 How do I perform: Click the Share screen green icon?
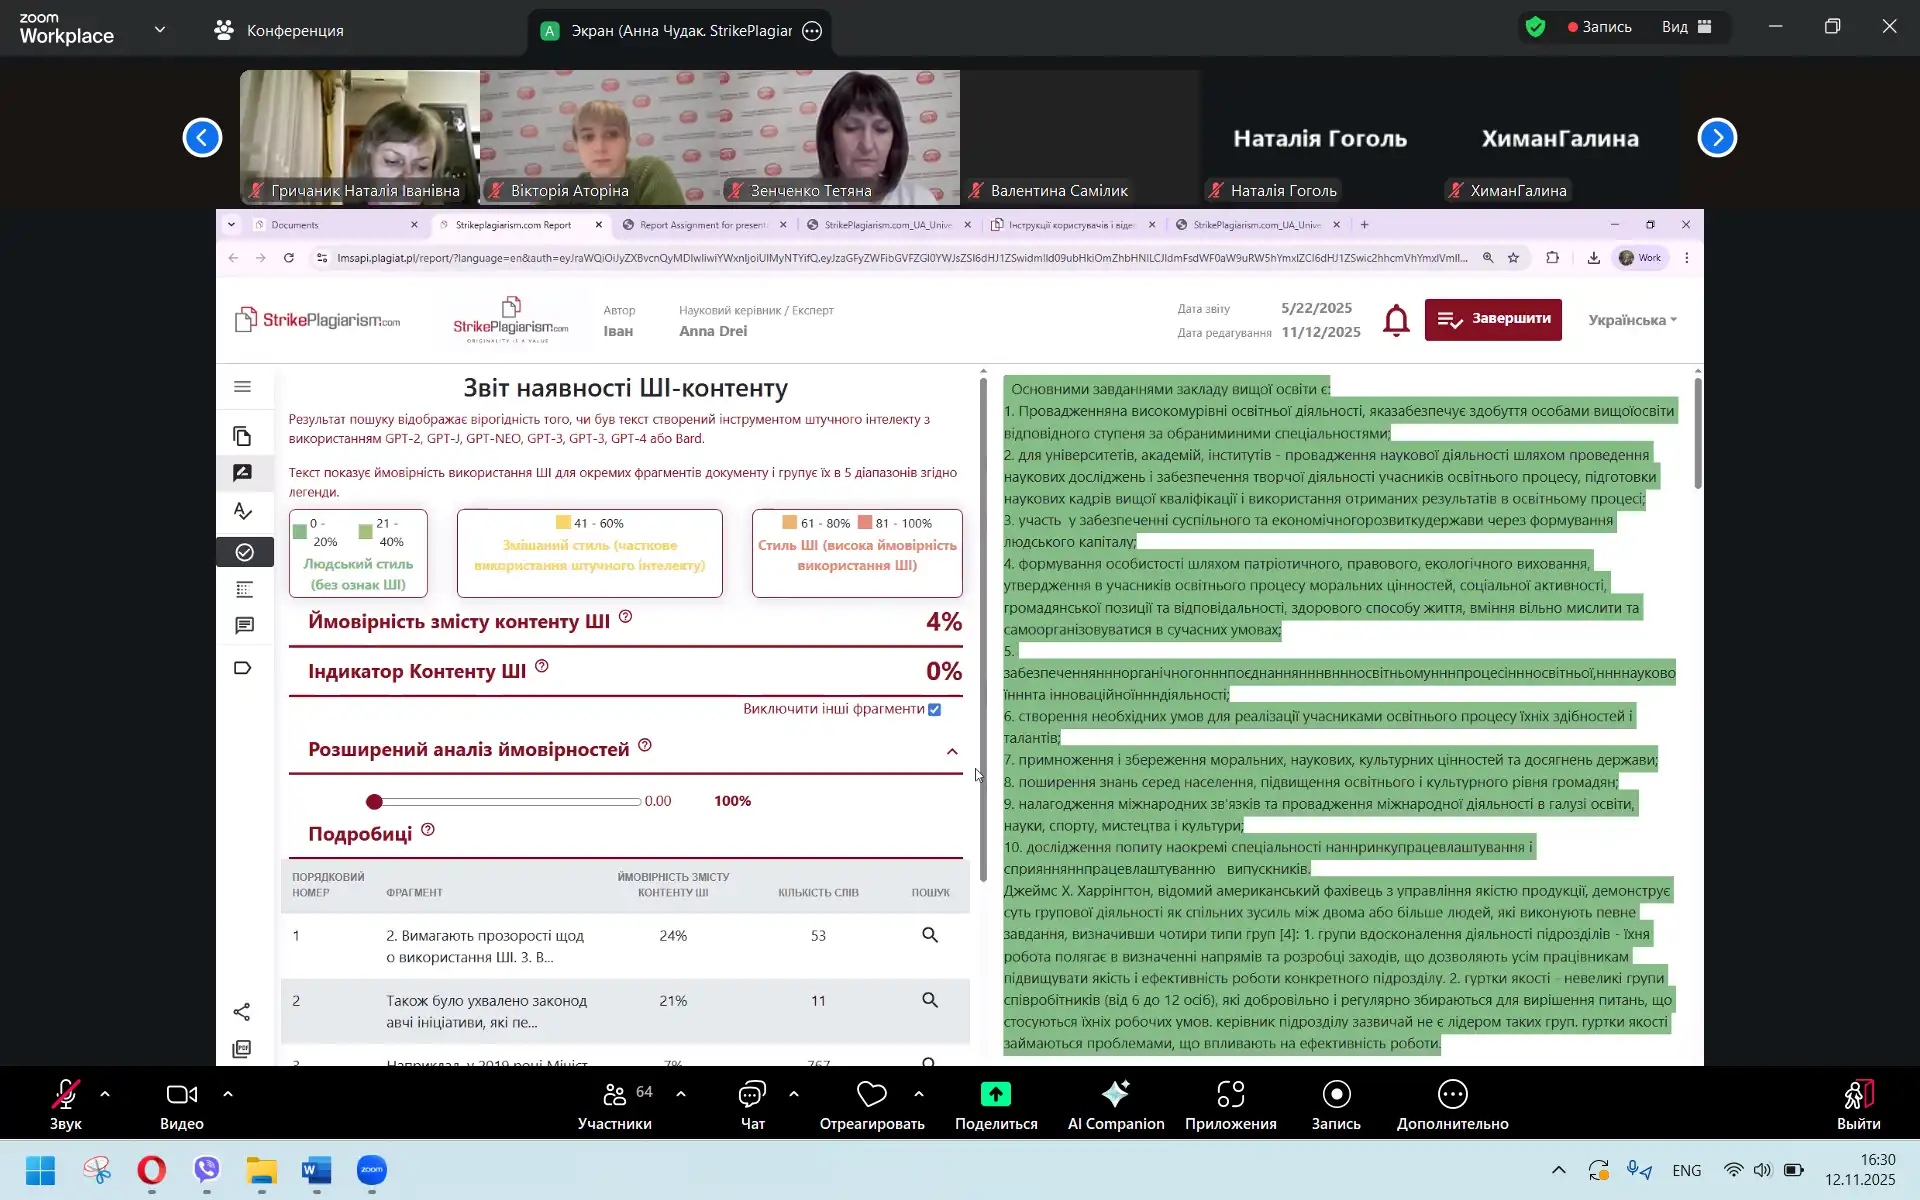click(x=995, y=1095)
